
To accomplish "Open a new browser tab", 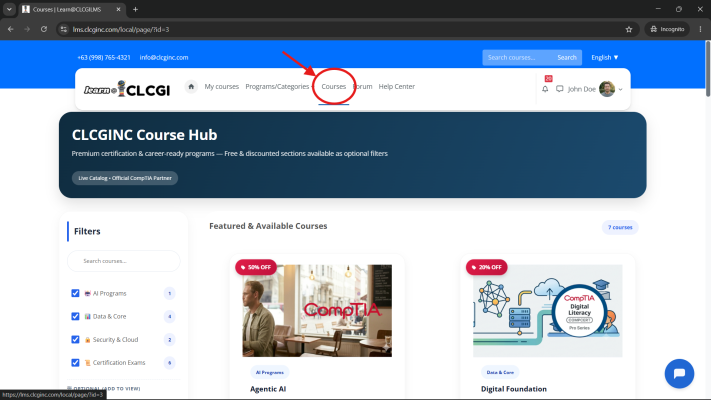I will (135, 9).
